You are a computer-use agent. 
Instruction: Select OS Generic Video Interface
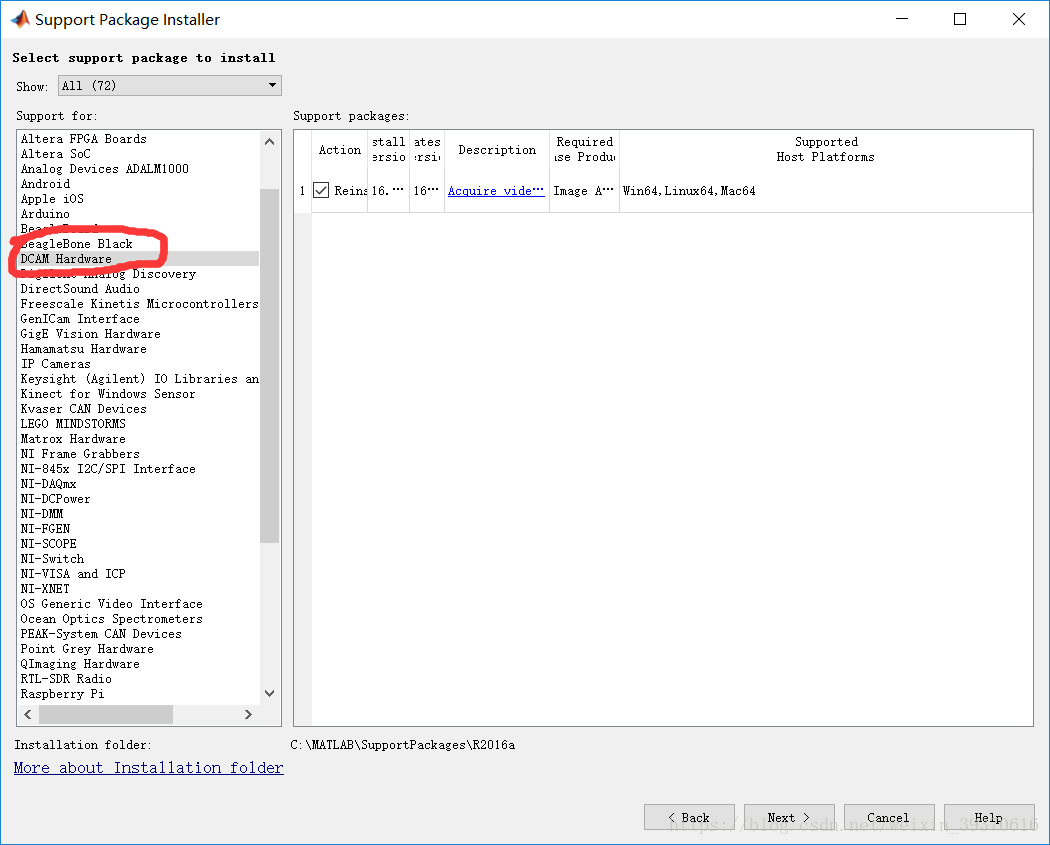click(139, 604)
